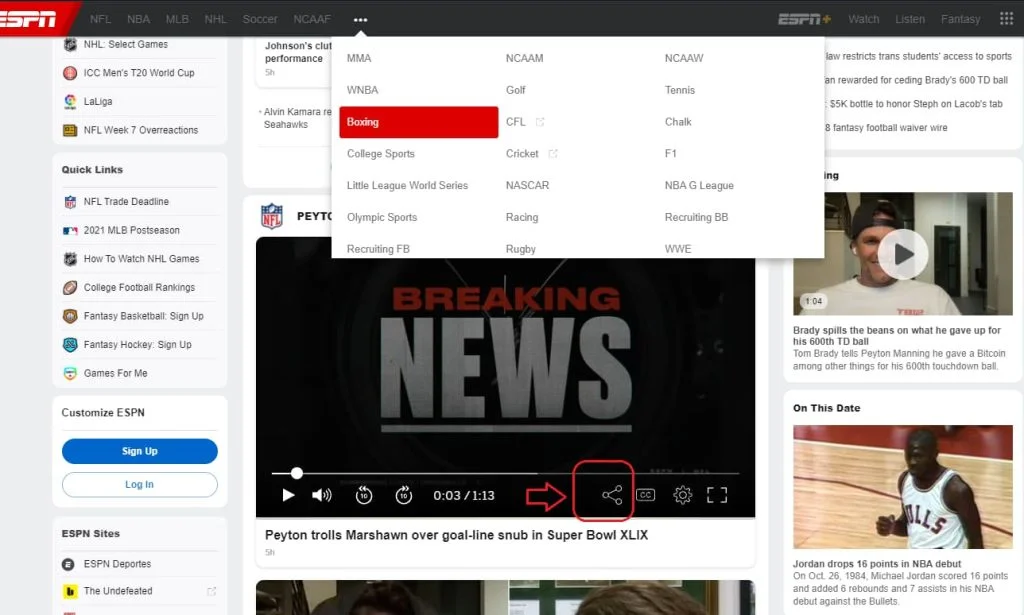Click the video progress bar scrubber
Screen dimensions: 1024x615
297,473
